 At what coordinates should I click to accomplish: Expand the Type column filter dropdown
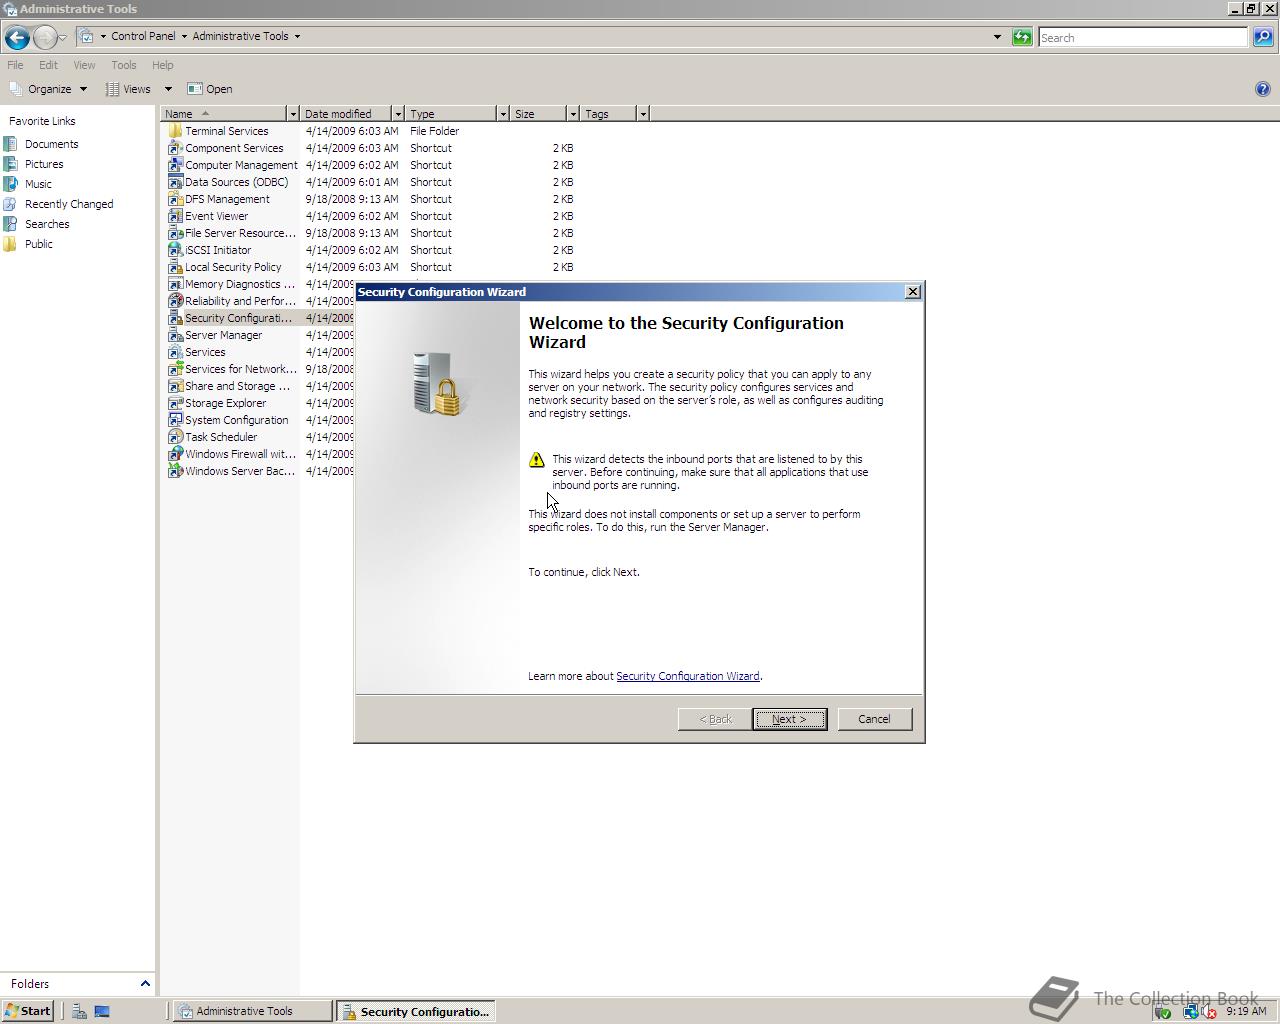pos(502,114)
